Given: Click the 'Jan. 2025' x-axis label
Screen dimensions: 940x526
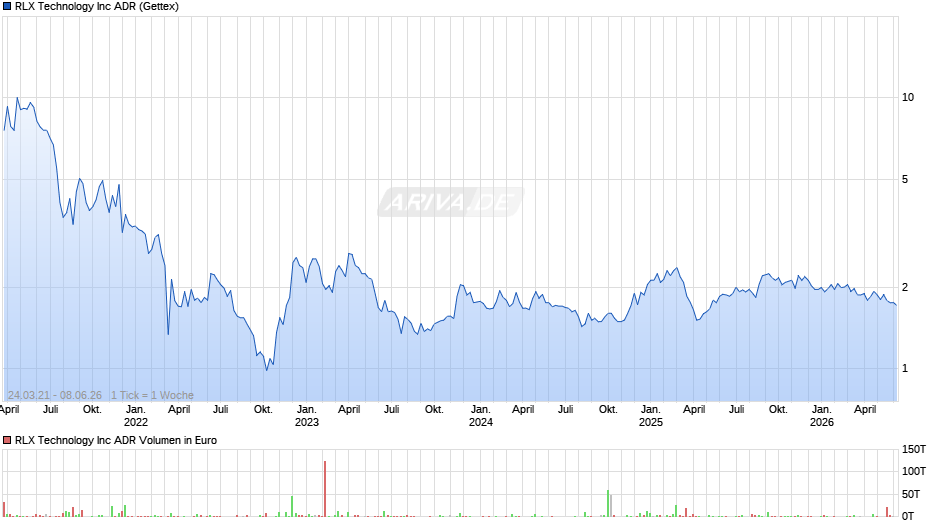Looking at the screenshot, I should 650,416.
